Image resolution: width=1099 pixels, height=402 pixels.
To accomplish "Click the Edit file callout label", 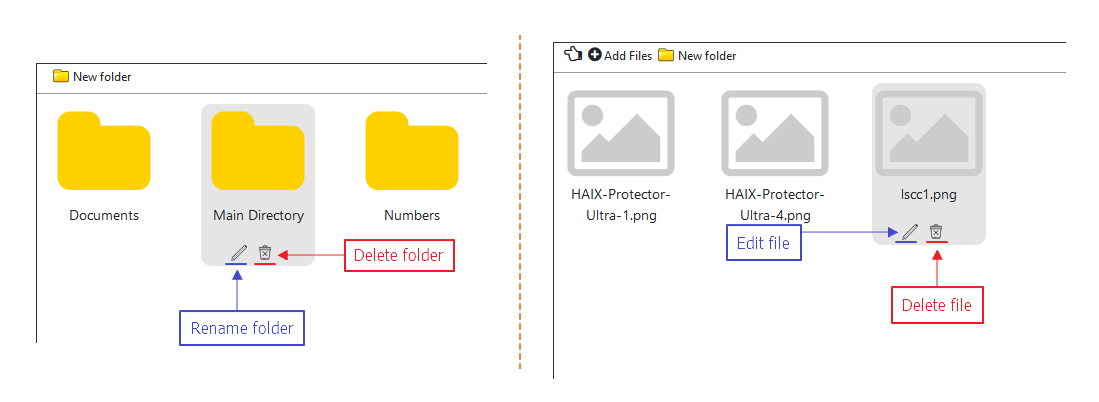I will 763,243.
